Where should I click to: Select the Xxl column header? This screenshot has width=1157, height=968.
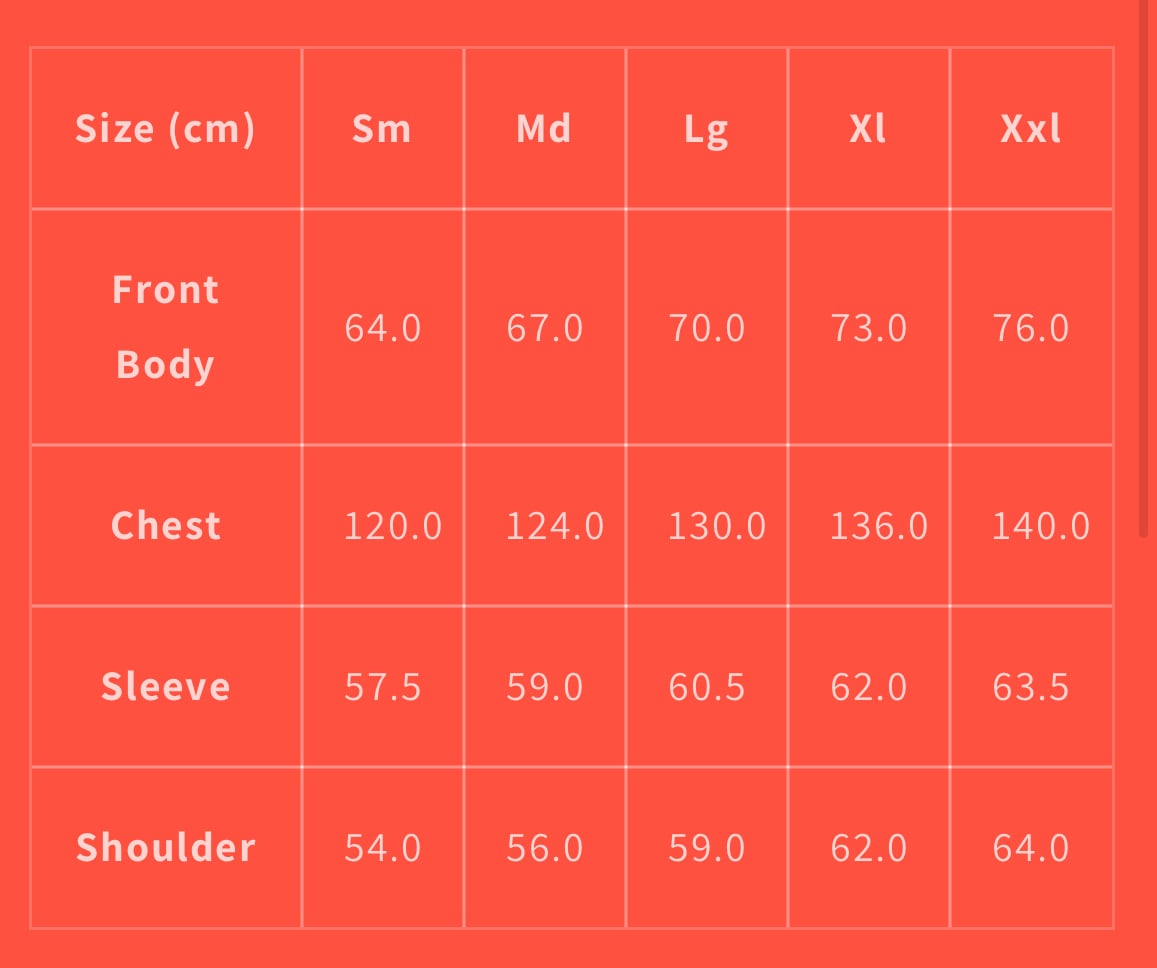pyautogui.click(x=1031, y=129)
